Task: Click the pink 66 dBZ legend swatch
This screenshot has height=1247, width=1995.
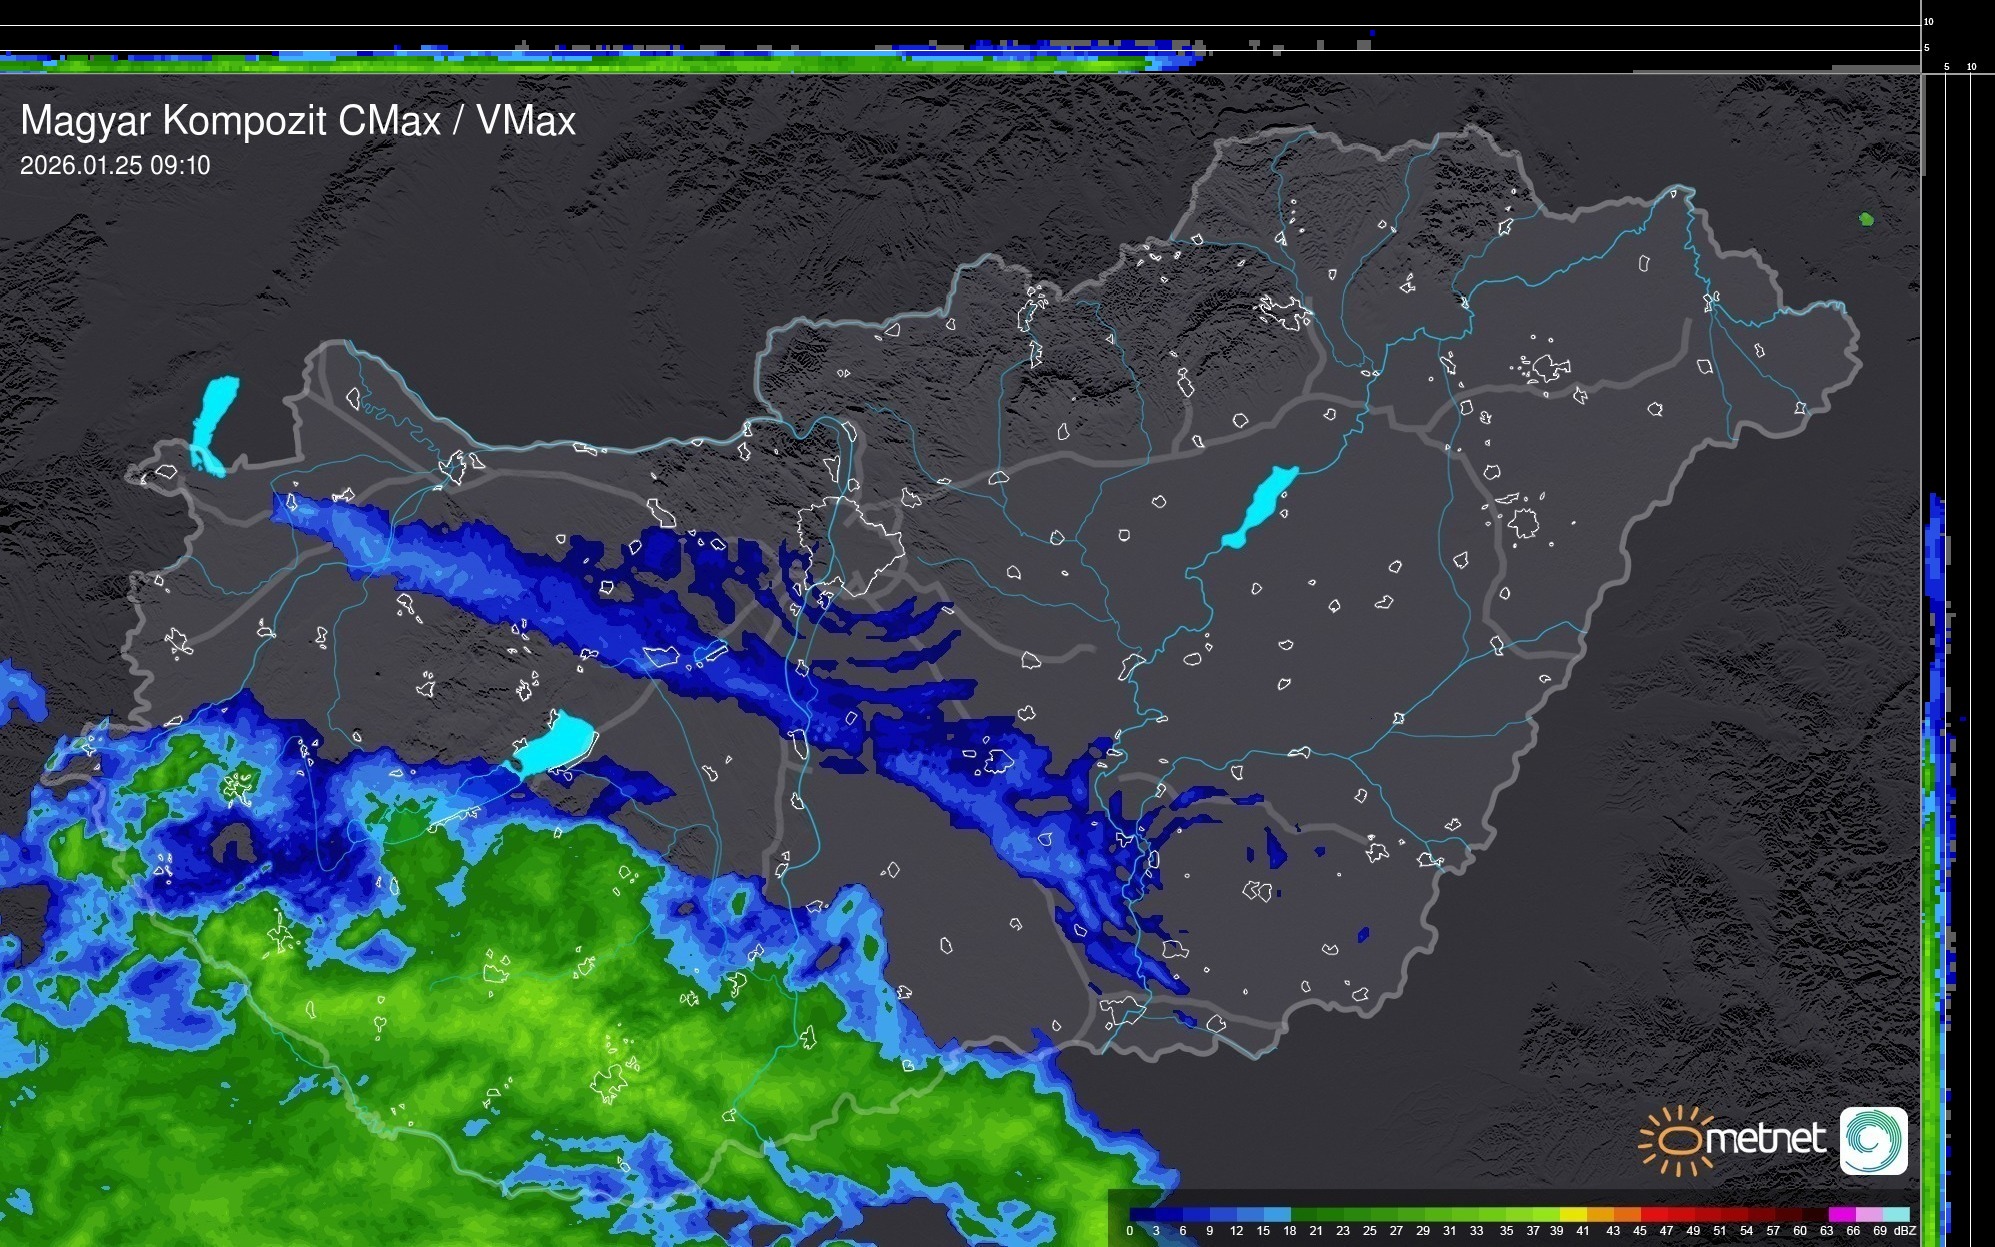Action: click(1869, 1215)
